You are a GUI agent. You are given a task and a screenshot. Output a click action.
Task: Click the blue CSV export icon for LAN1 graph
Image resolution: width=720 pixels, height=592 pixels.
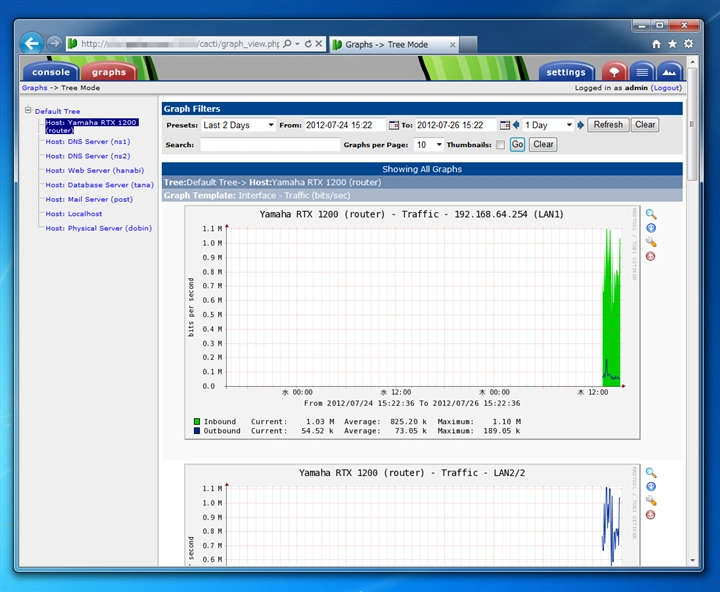(651, 228)
